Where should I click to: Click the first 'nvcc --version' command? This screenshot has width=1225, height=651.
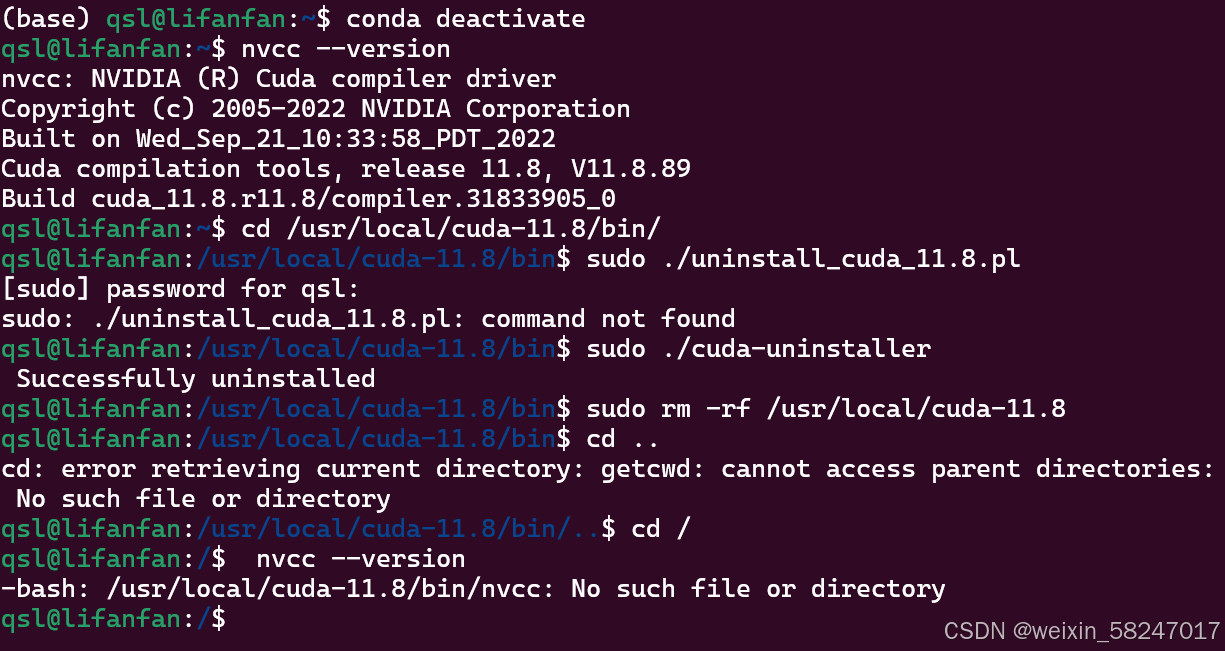point(346,49)
